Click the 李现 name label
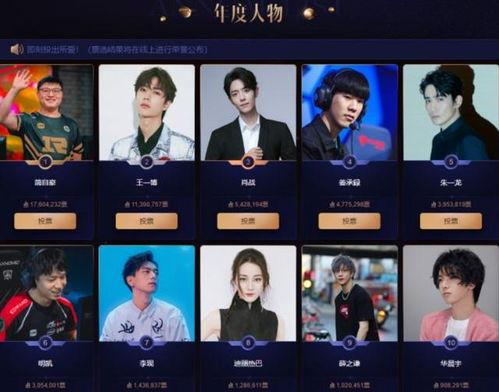The image size is (499, 392). click(x=147, y=363)
